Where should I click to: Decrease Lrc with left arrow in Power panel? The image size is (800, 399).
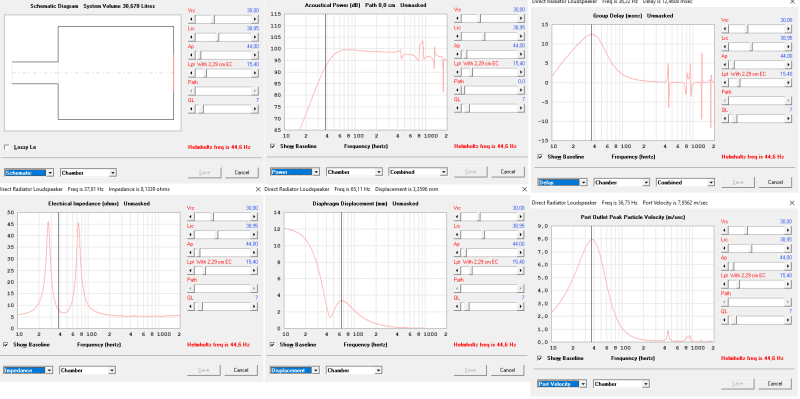click(458, 37)
